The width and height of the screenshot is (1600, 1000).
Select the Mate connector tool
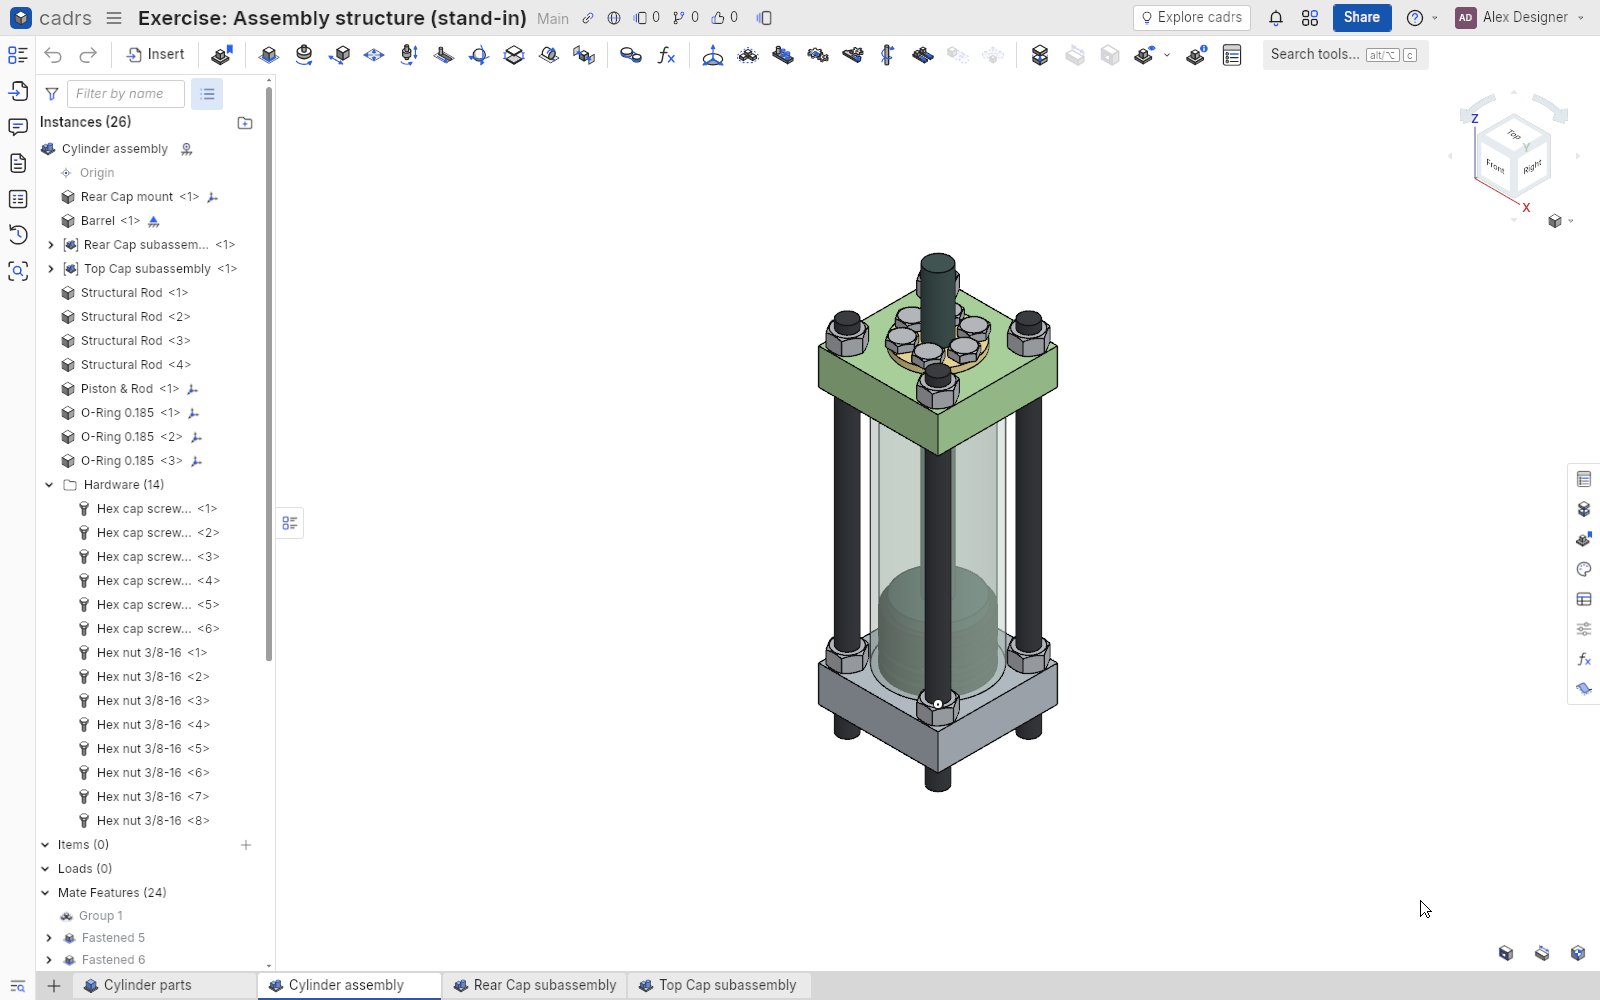pos(713,55)
